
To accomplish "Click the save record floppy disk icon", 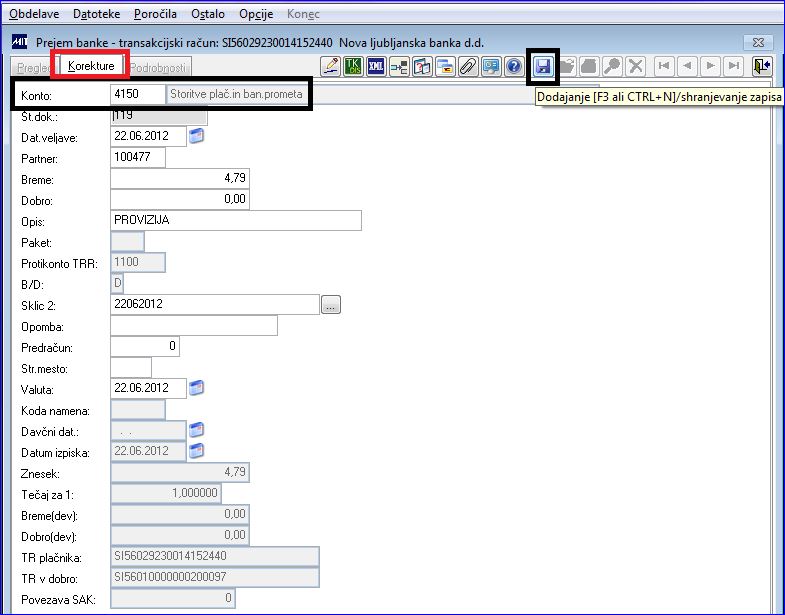I will click(x=543, y=67).
